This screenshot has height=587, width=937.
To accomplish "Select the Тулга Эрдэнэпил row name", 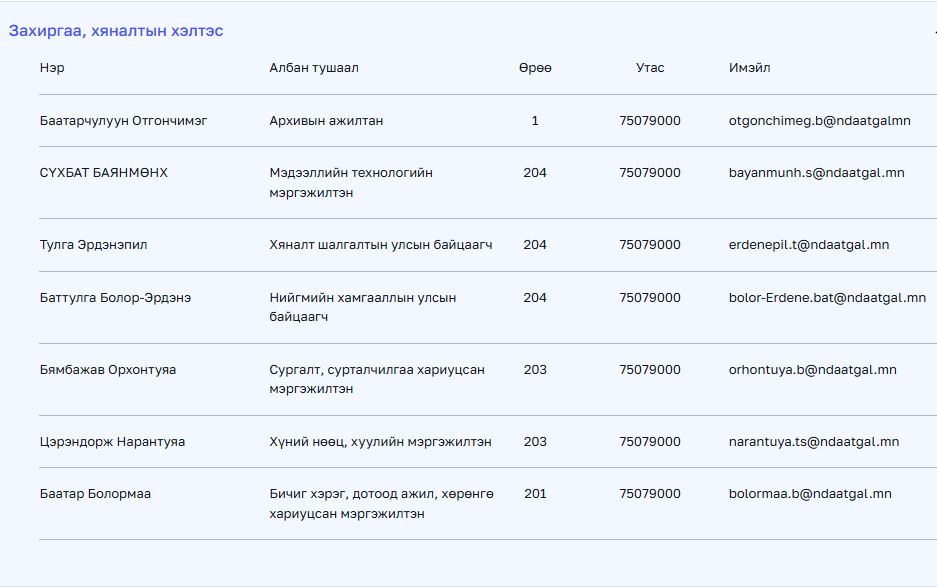I will (x=93, y=245).
